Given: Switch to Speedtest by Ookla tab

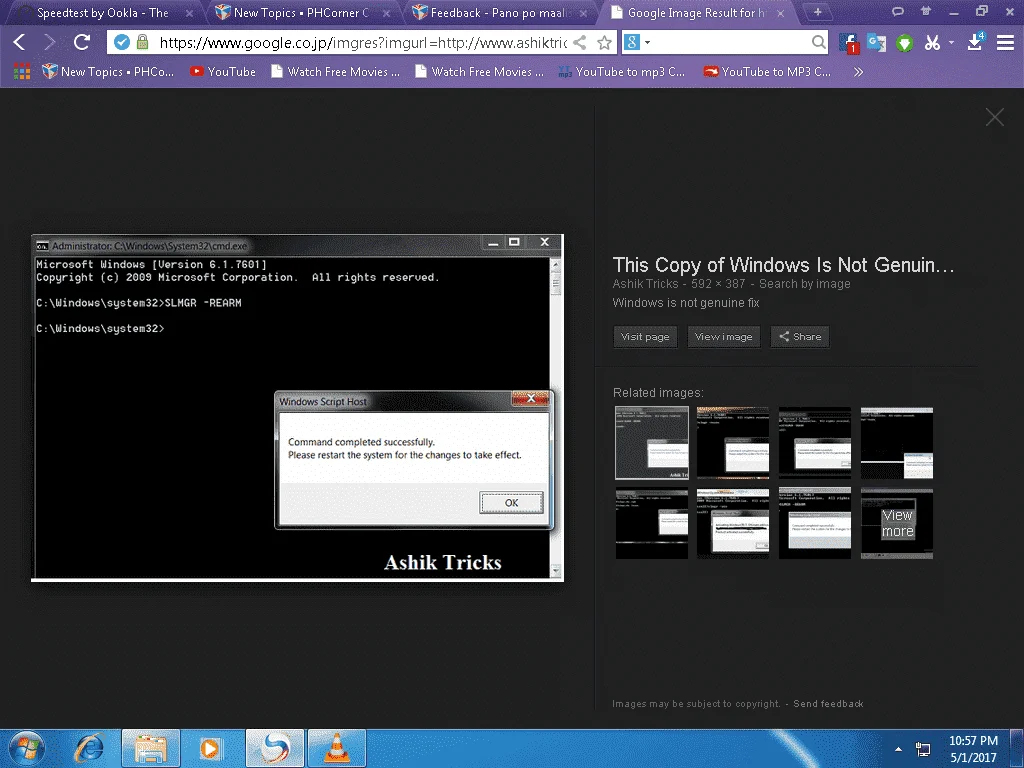Looking at the screenshot, I should point(103,12).
